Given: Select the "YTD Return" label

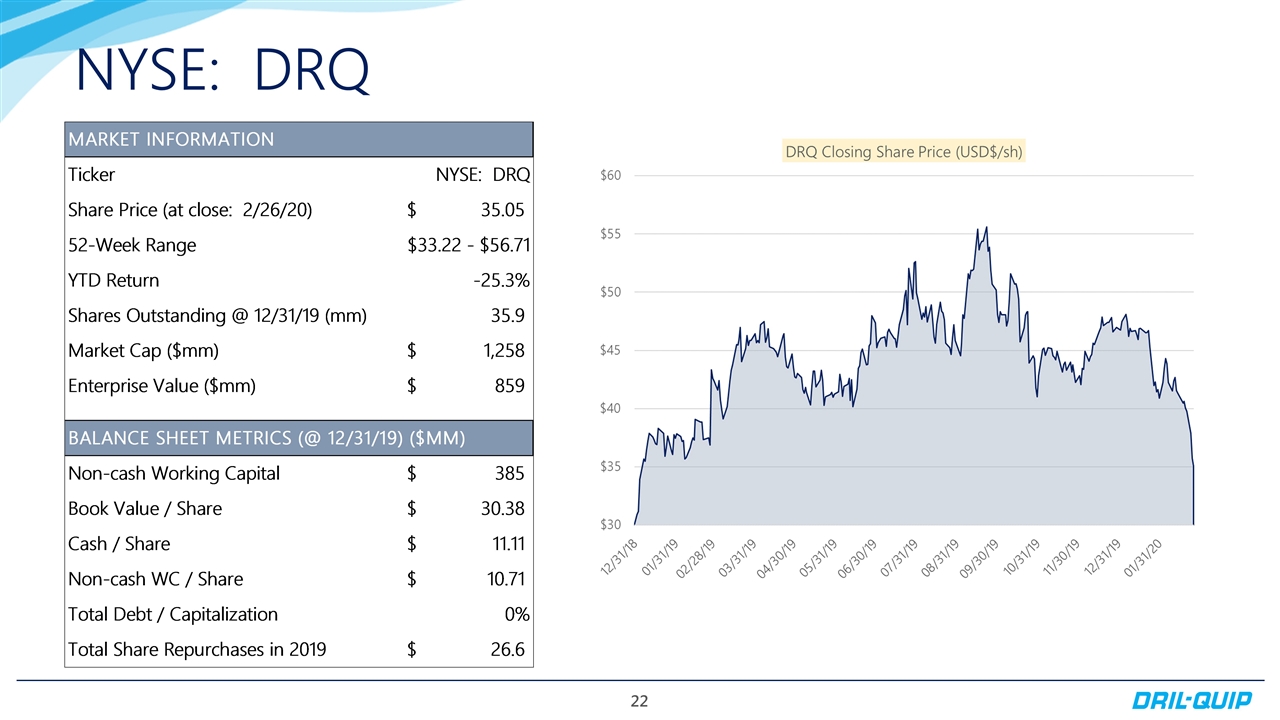Looking at the screenshot, I should (x=113, y=280).
